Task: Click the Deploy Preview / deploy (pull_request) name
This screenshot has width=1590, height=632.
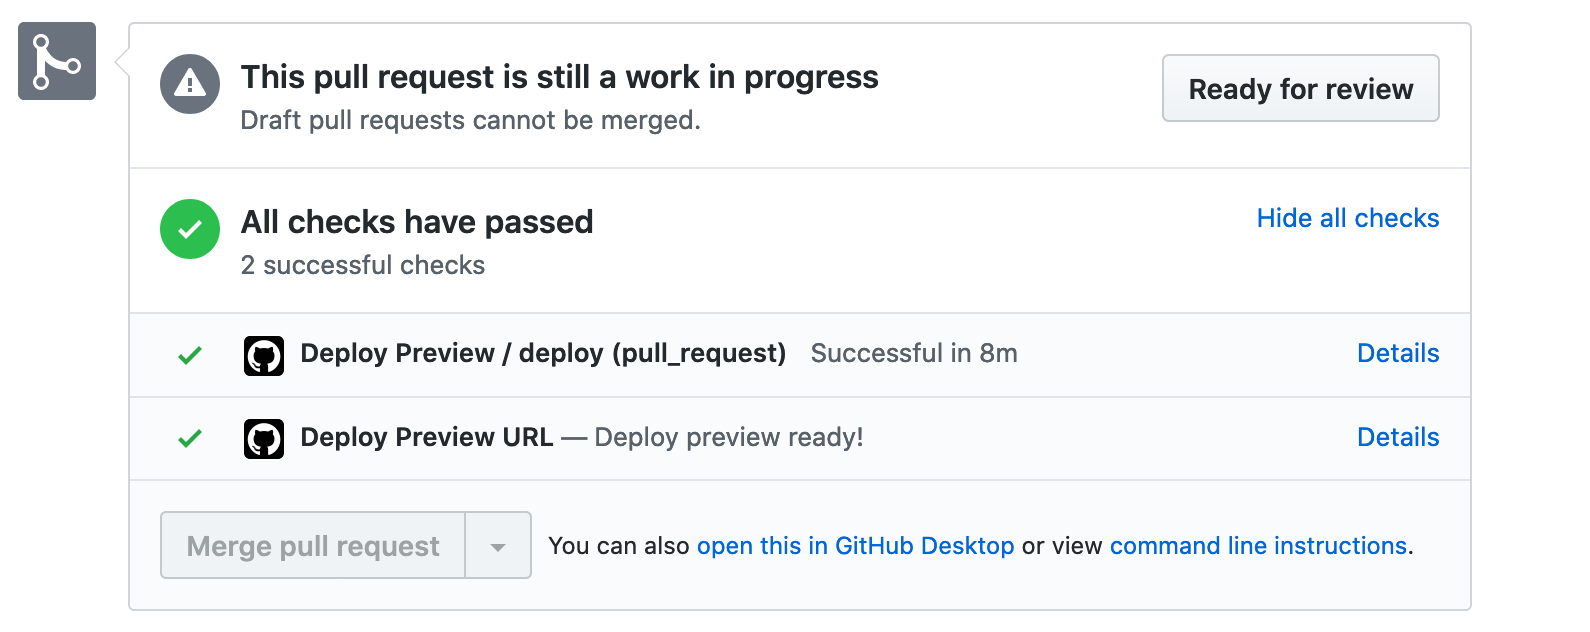Action: click(x=543, y=353)
